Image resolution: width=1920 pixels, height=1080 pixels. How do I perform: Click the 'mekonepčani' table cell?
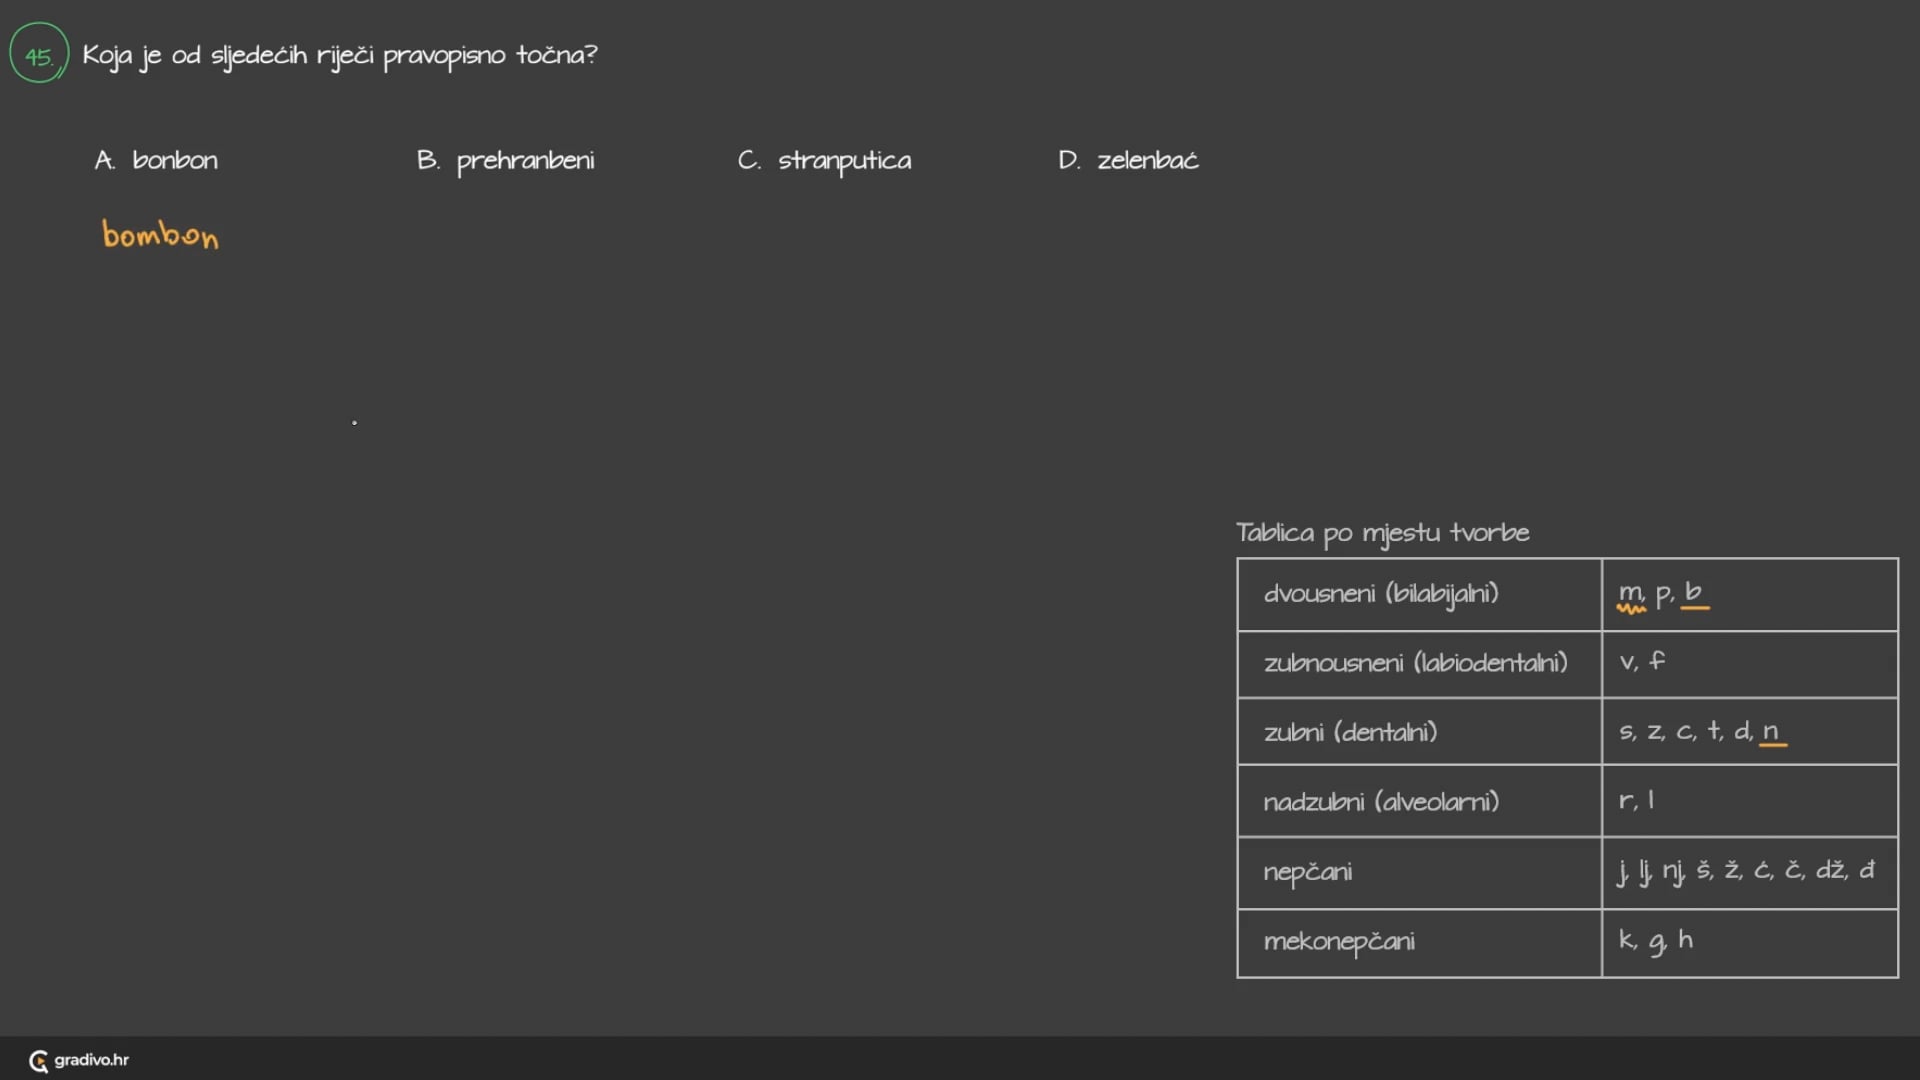click(1339, 942)
